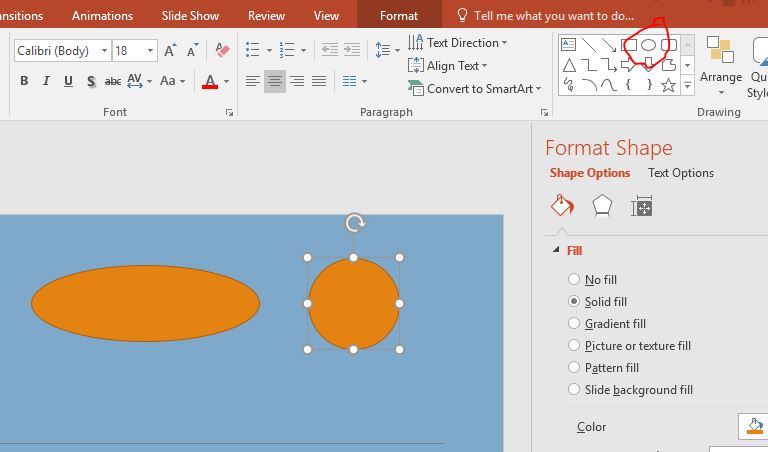The image size is (768, 452).
Task: Switch to the Review tab
Action: click(x=266, y=16)
